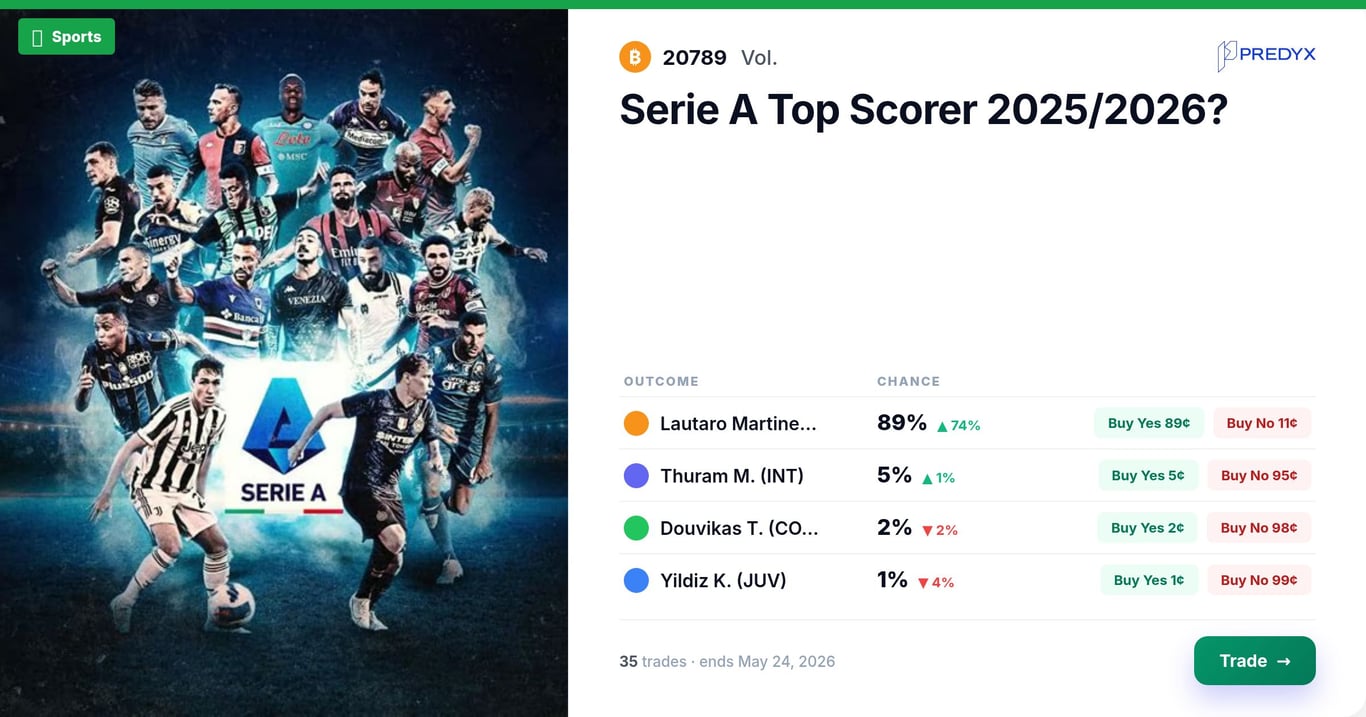The width and height of the screenshot is (1366, 717).
Task: Click the green up arrow beside 74%
Action: coord(942,425)
